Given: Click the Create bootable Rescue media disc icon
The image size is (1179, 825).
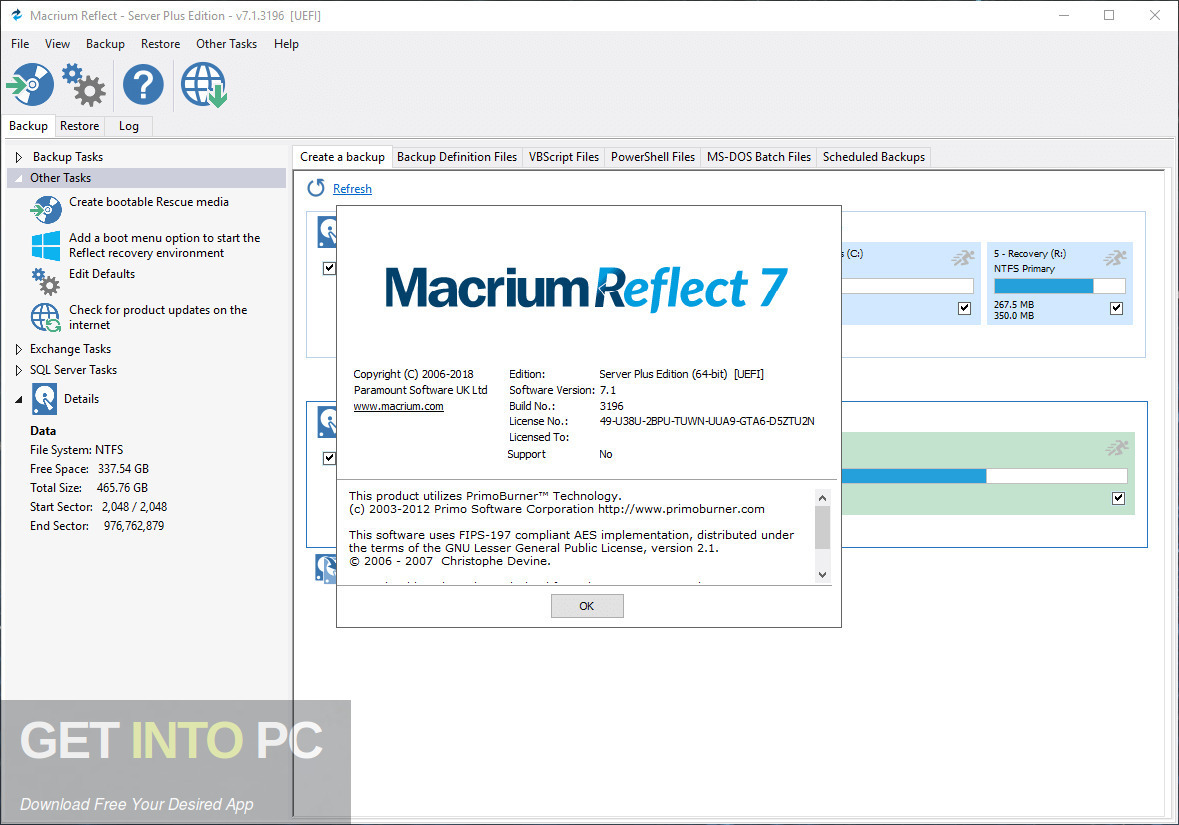Looking at the screenshot, I should pyautogui.click(x=46, y=210).
